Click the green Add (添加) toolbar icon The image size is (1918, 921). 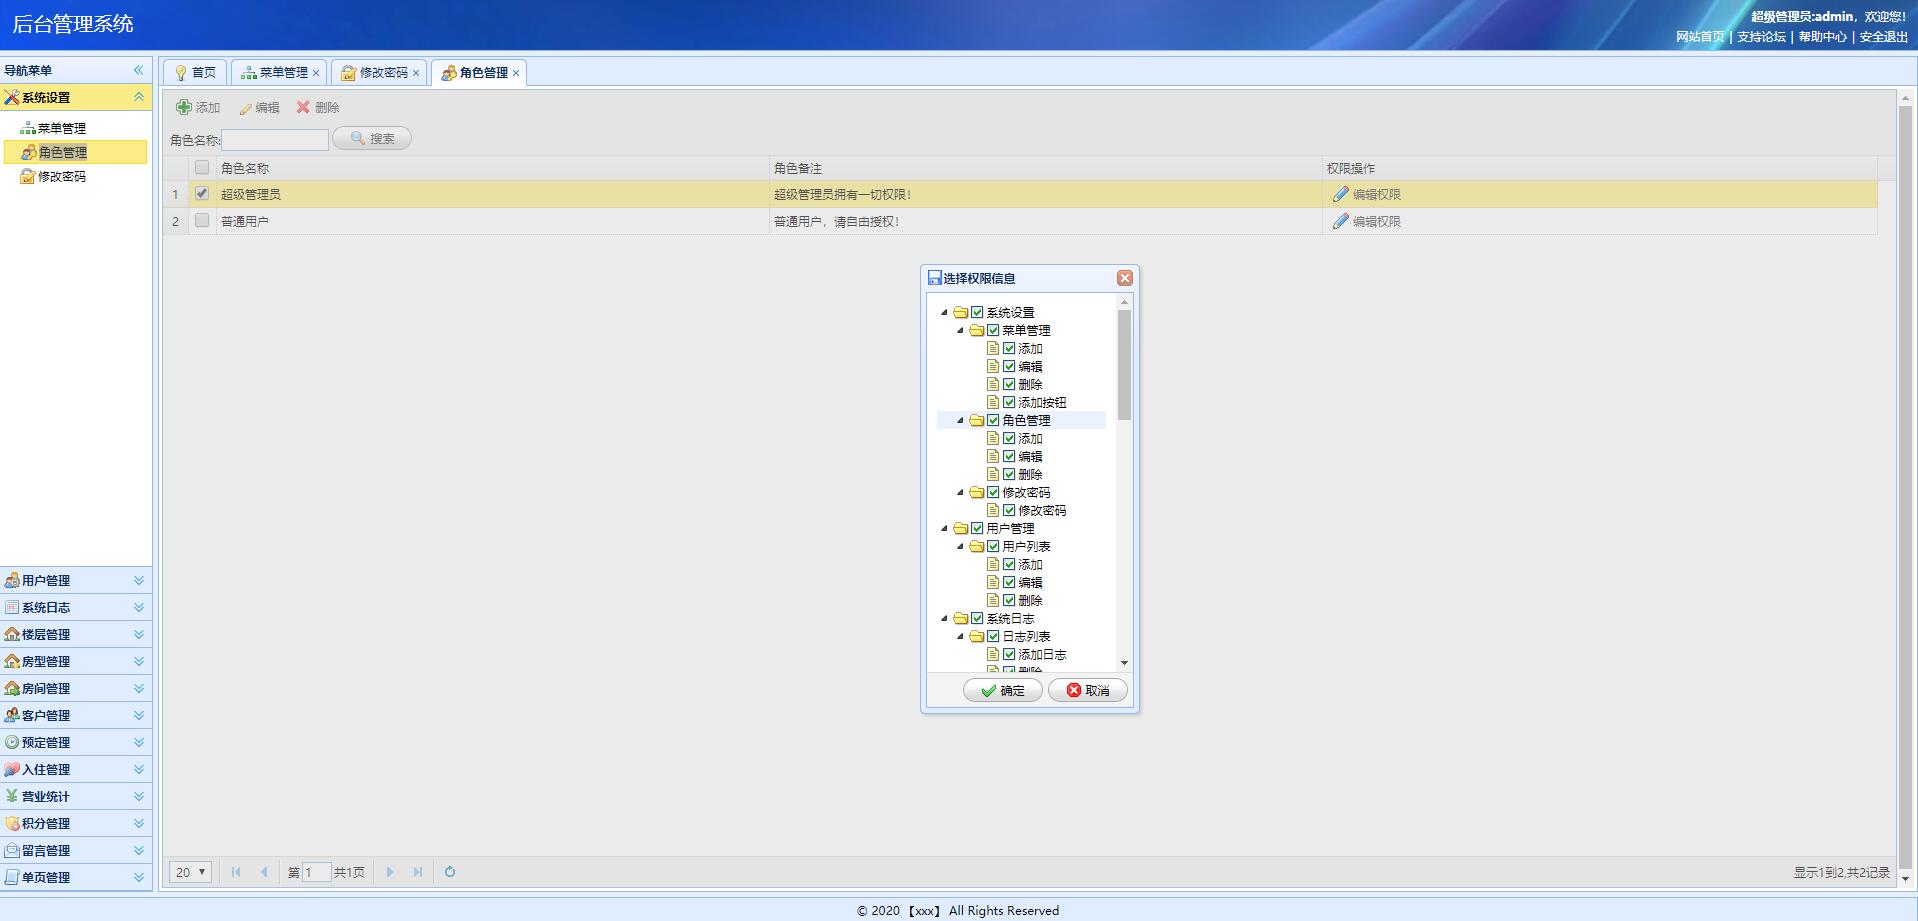pyautogui.click(x=184, y=107)
